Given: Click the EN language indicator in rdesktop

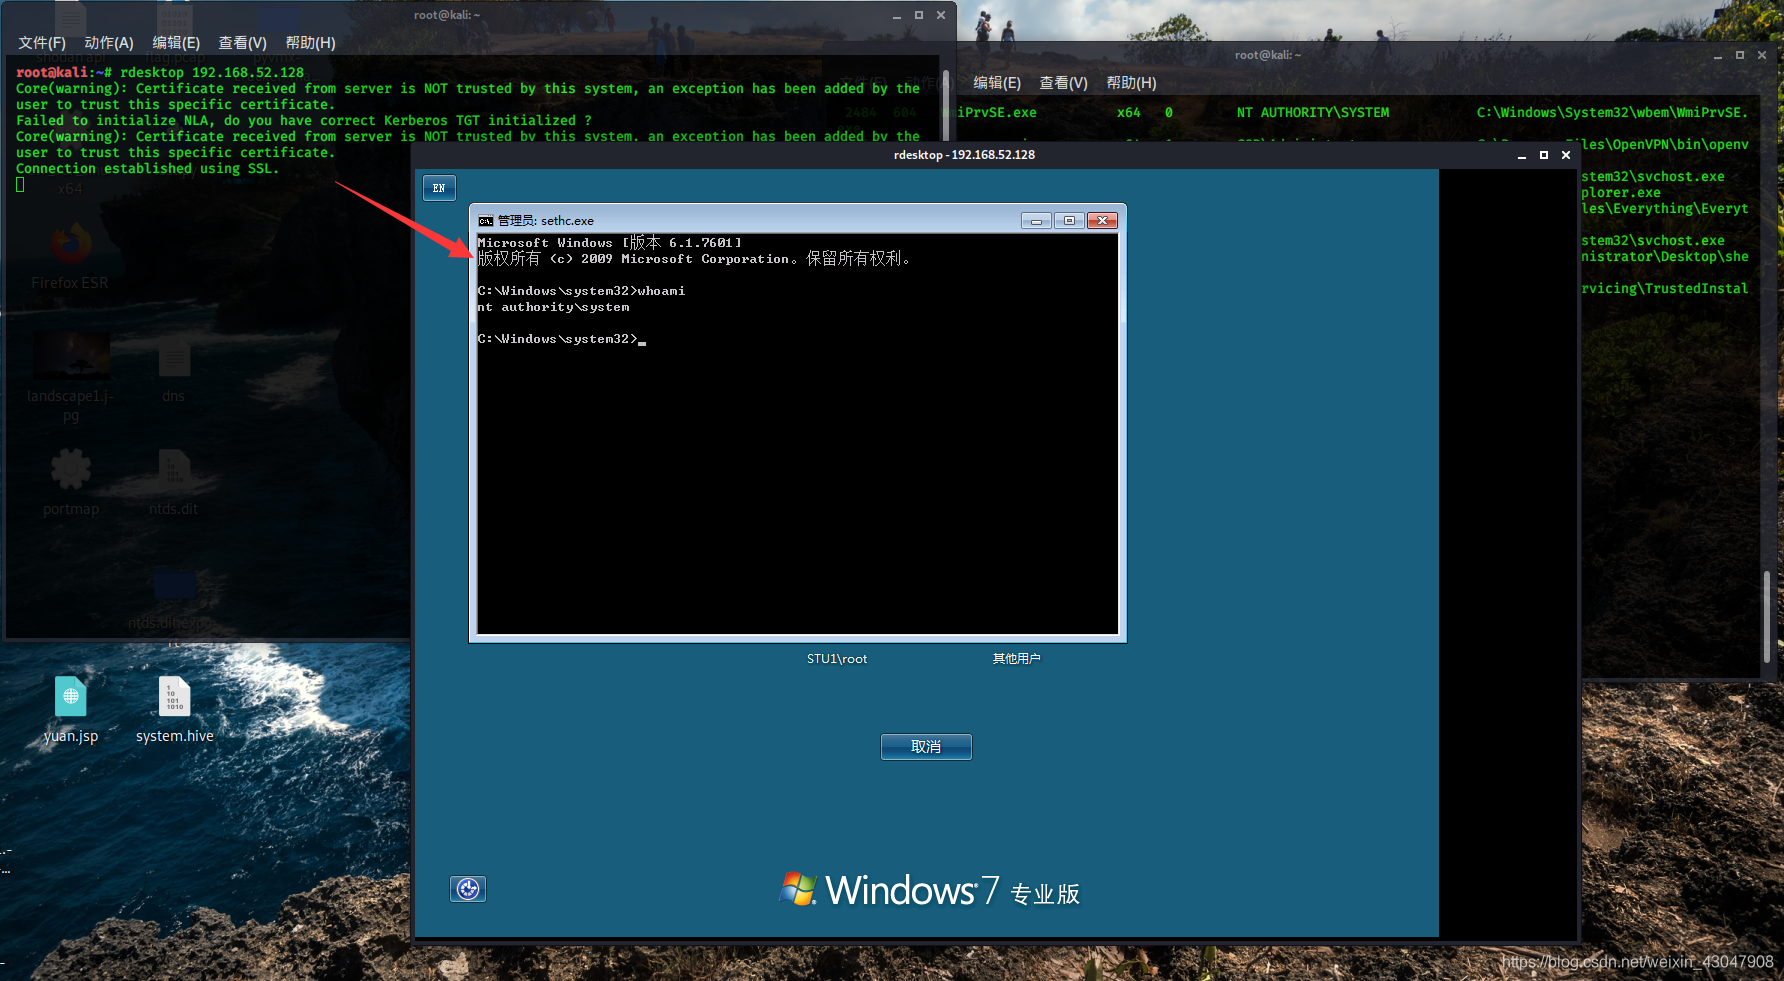Looking at the screenshot, I should coord(439,188).
